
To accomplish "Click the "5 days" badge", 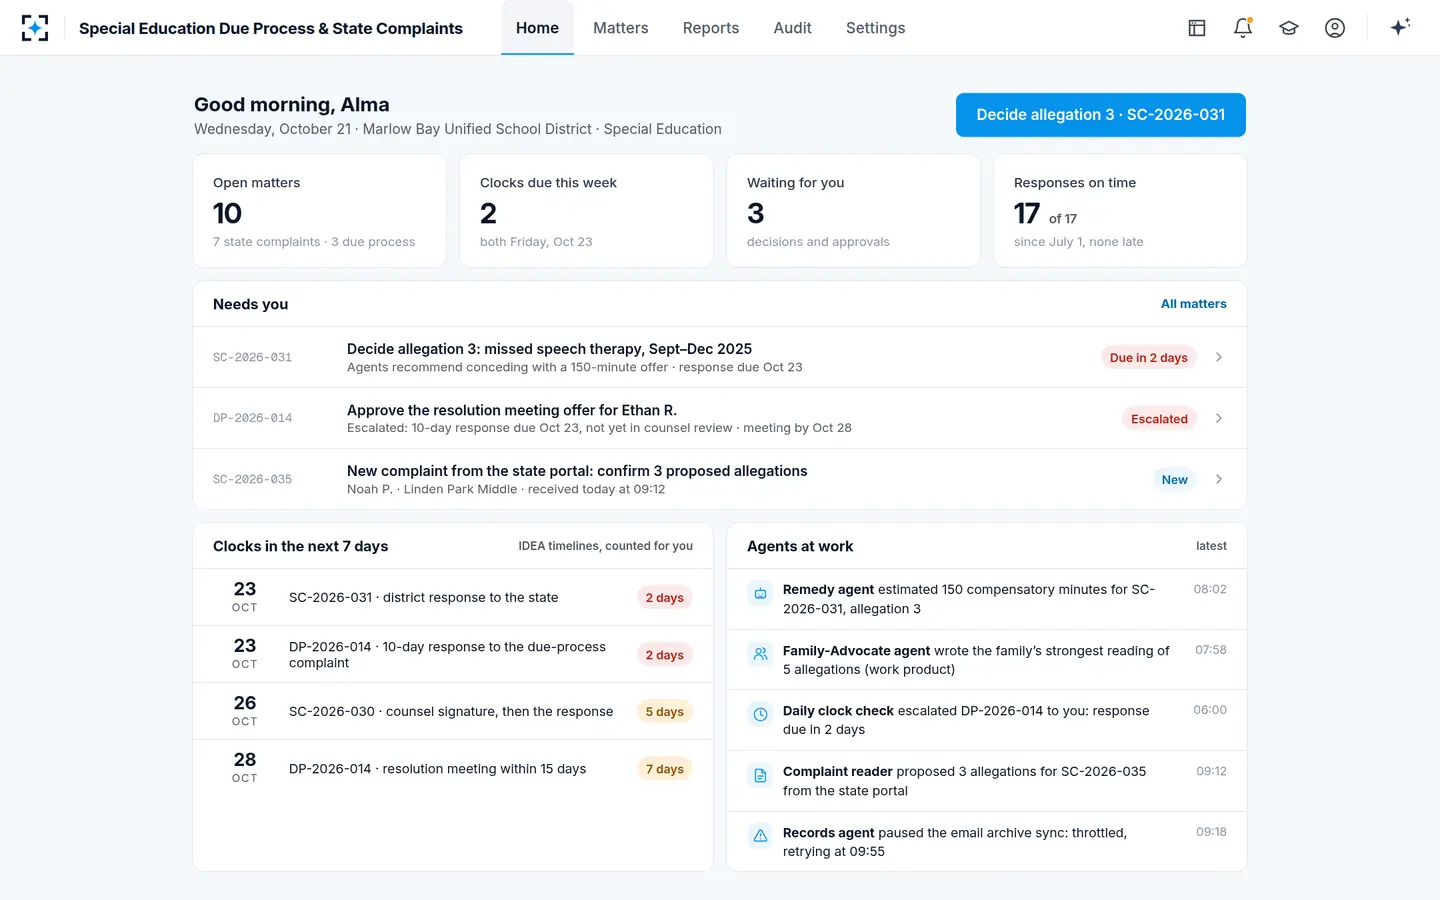I will 665,712.
